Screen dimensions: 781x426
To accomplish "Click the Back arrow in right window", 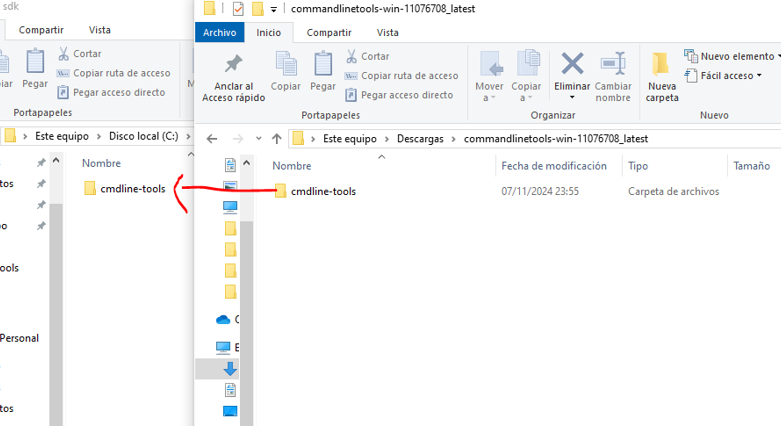I will pos(212,138).
